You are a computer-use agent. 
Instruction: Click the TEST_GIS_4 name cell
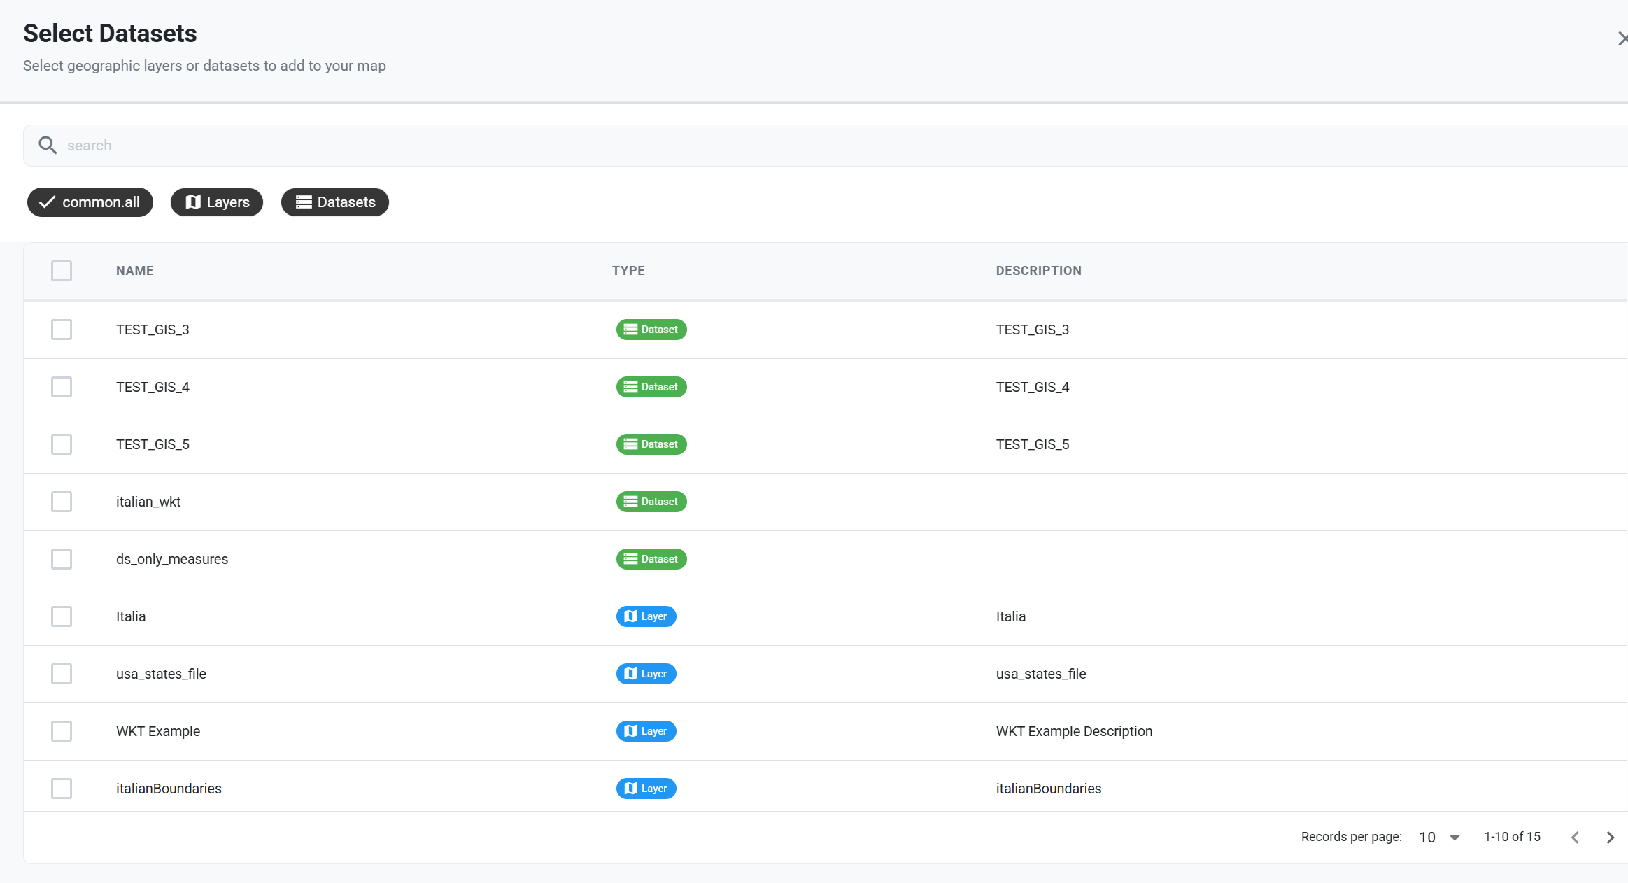pos(153,387)
